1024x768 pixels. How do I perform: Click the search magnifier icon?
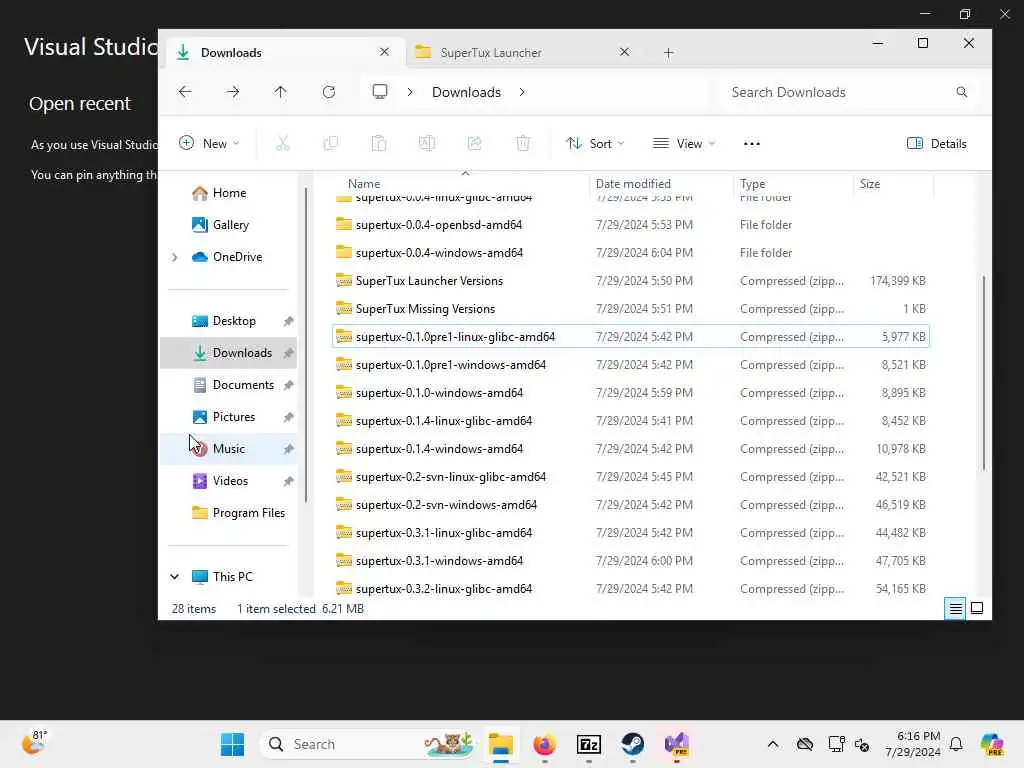961,92
